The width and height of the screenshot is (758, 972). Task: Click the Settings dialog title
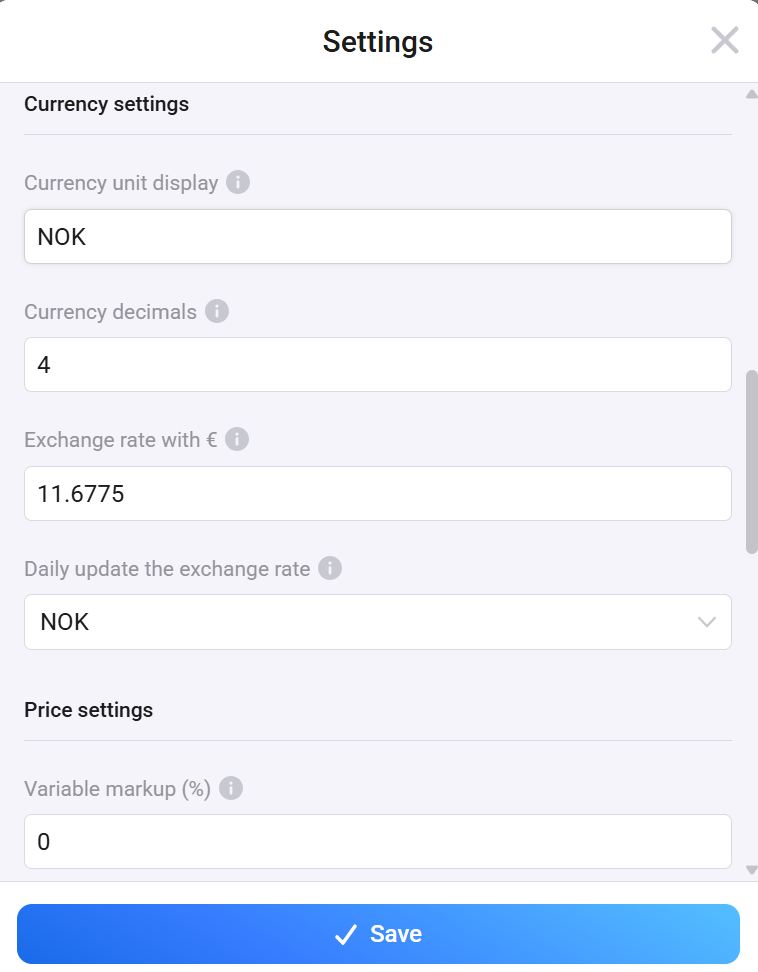pyautogui.click(x=378, y=42)
